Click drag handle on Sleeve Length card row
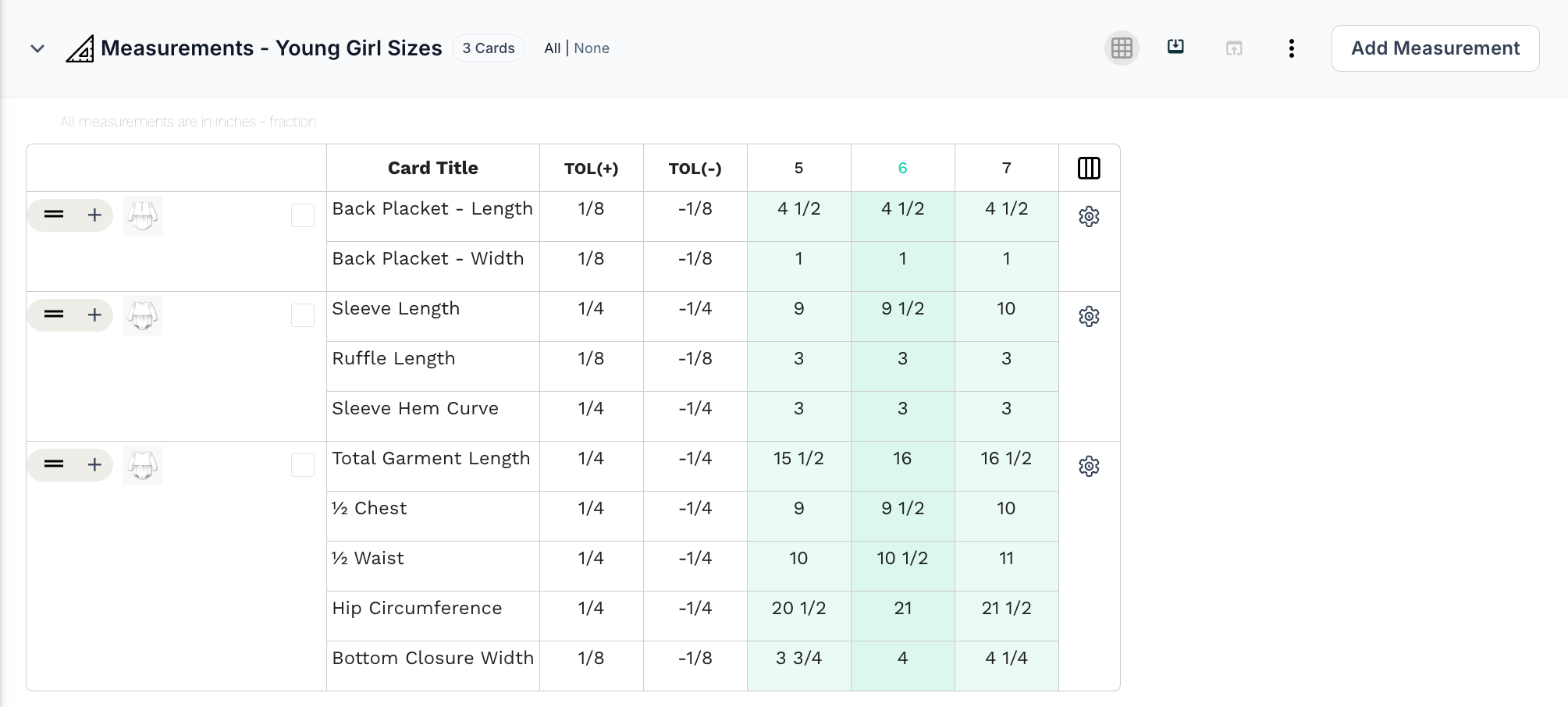This screenshot has height=707, width=1568. pyautogui.click(x=54, y=315)
